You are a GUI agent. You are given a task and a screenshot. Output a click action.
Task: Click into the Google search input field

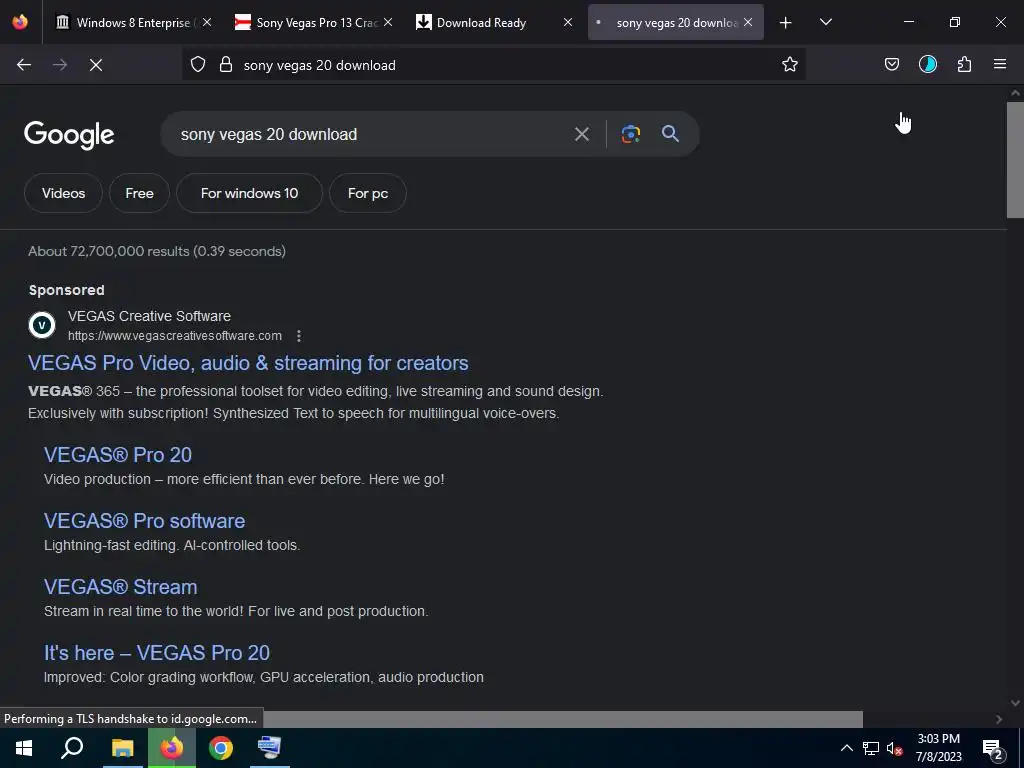369,135
